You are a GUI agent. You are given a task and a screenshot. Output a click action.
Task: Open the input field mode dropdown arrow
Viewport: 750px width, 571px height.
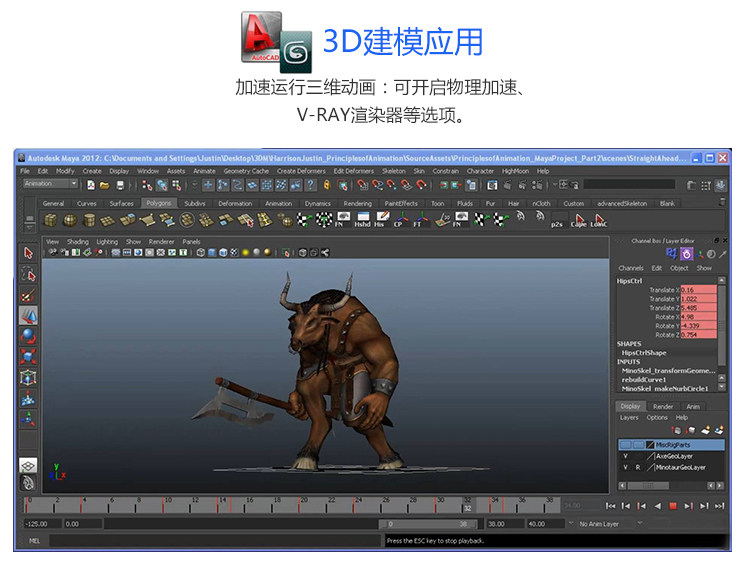click(555, 184)
